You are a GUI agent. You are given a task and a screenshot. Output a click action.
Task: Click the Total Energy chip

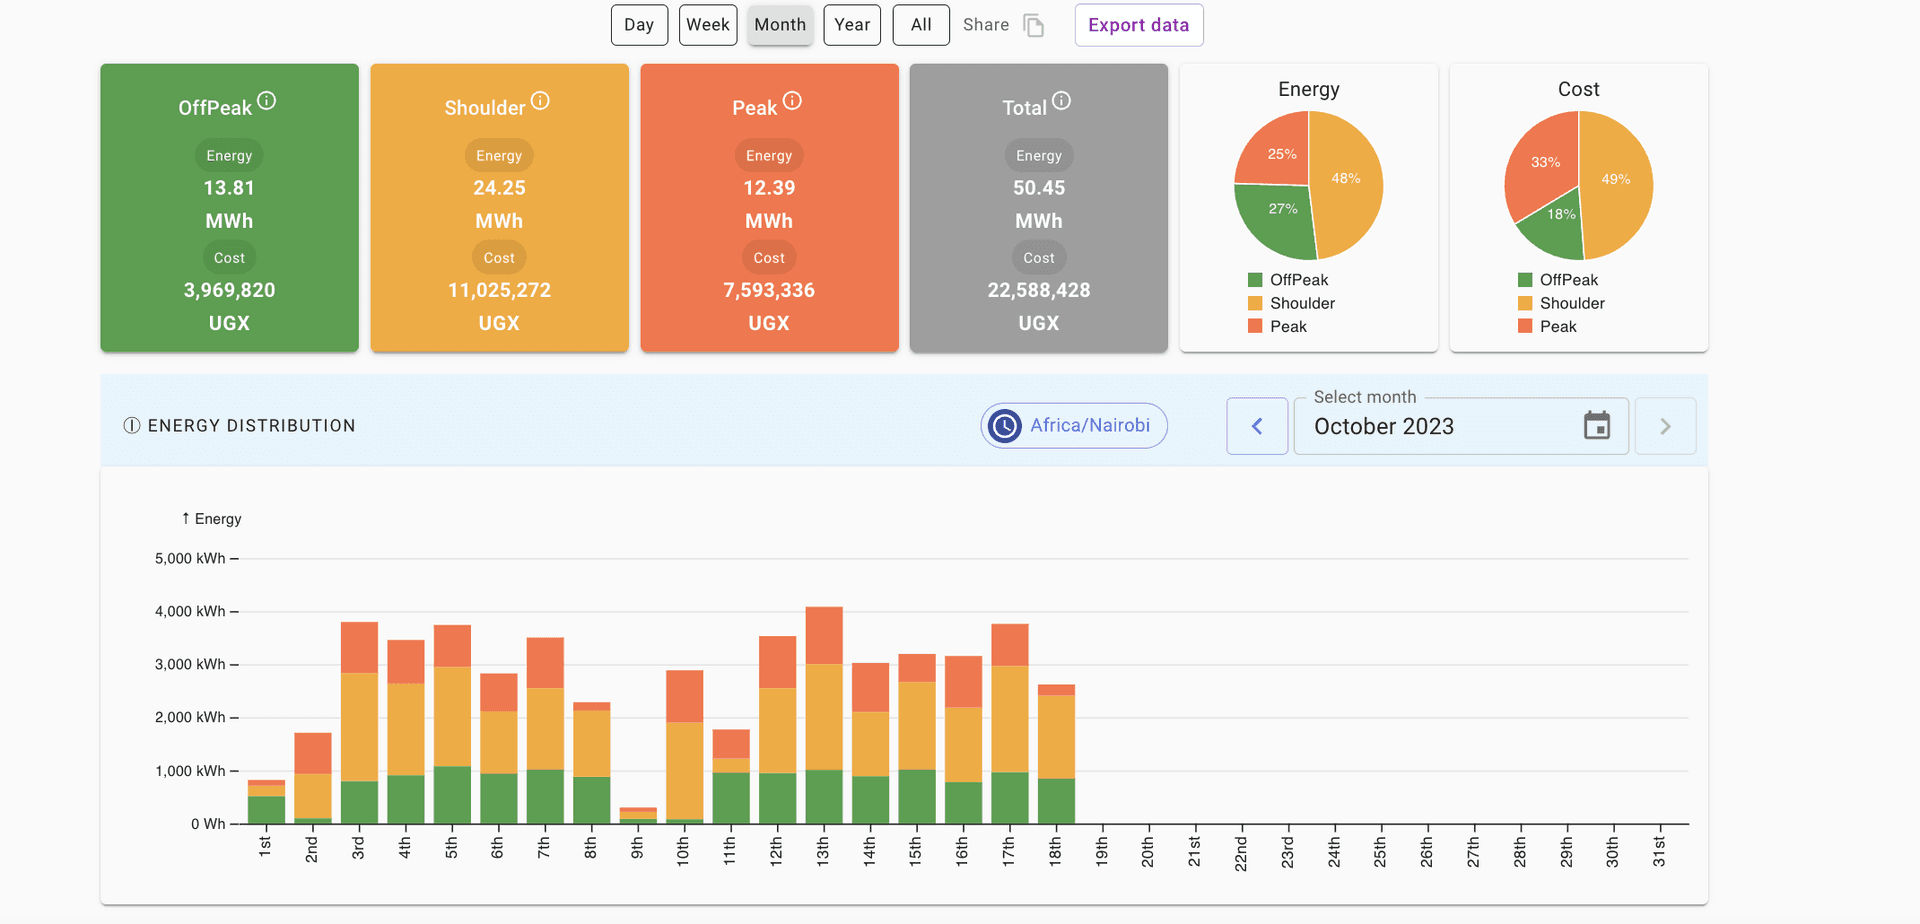(1039, 156)
